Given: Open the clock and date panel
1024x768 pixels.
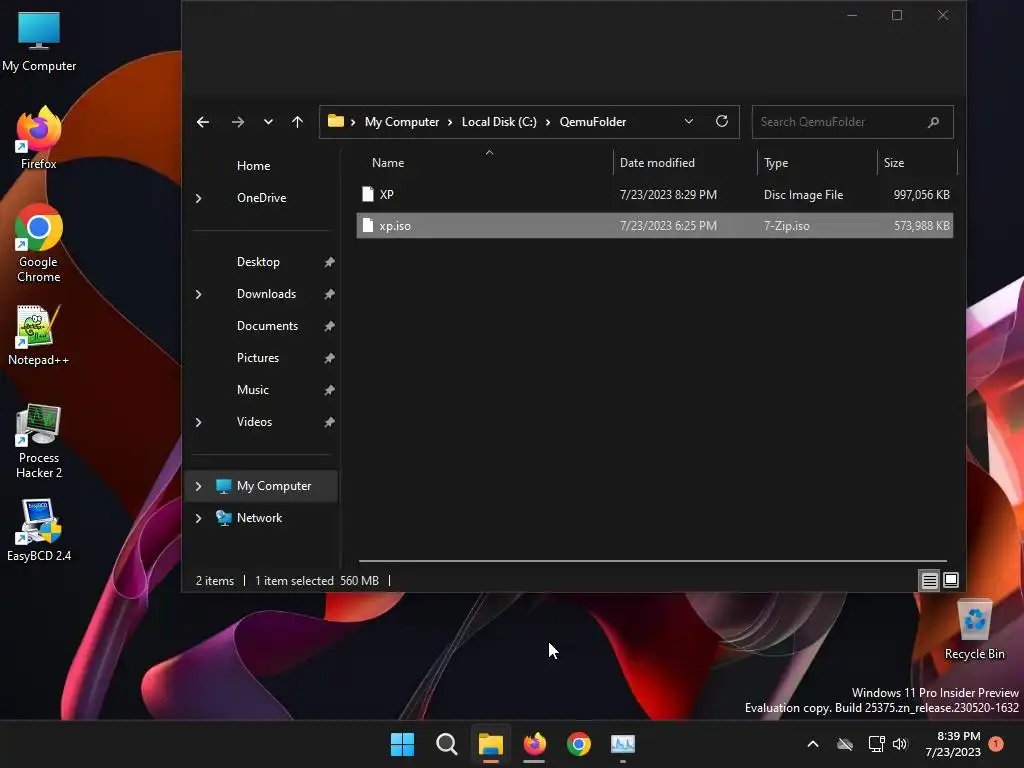Looking at the screenshot, I should pos(953,744).
